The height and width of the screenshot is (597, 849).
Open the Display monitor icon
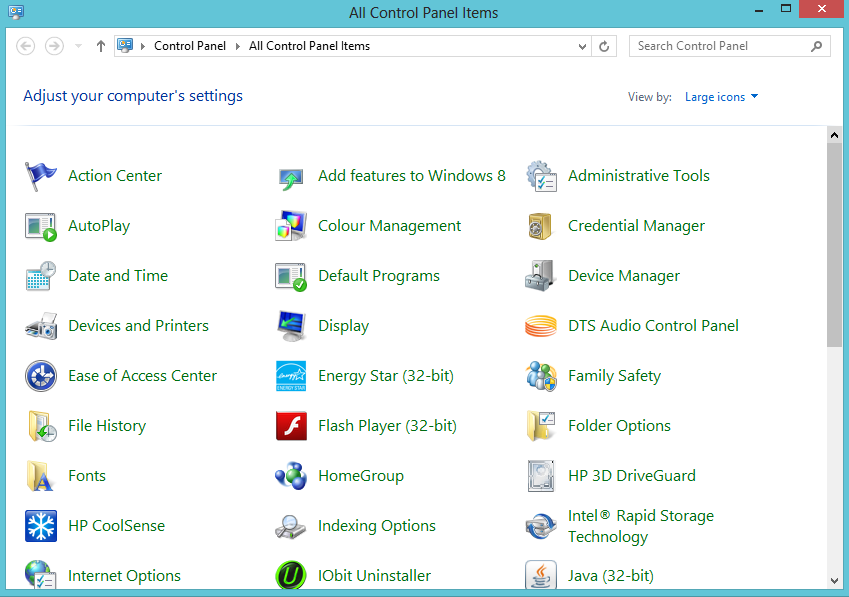(x=291, y=326)
